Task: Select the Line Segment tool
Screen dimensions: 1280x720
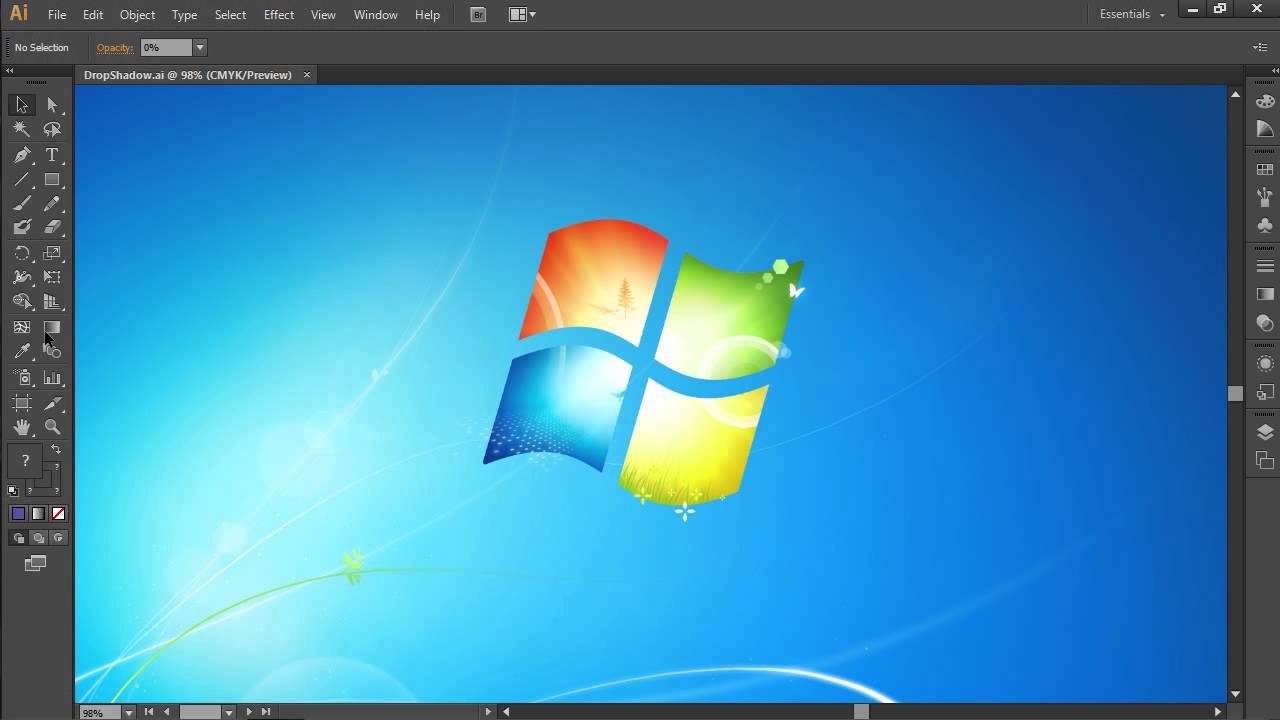Action: (22, 180)
